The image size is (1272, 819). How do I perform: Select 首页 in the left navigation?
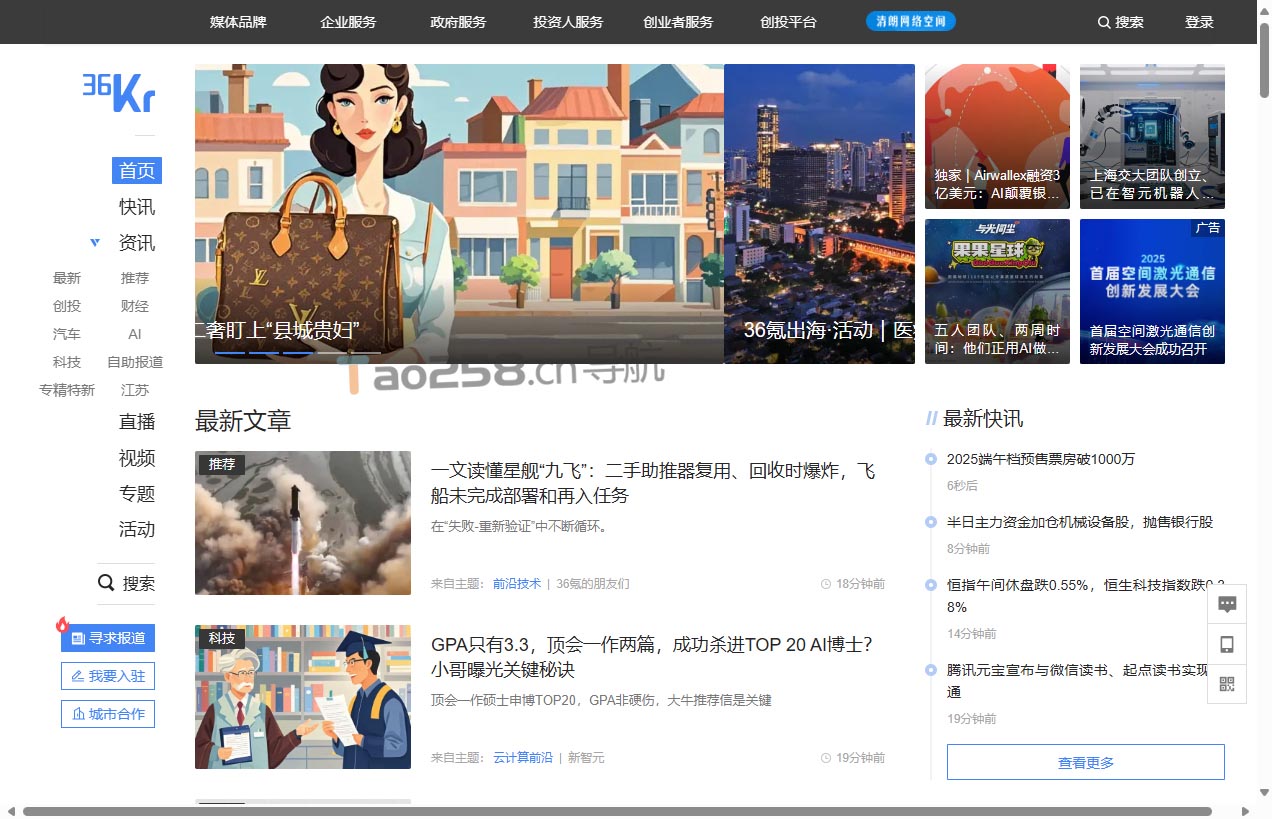137,171
